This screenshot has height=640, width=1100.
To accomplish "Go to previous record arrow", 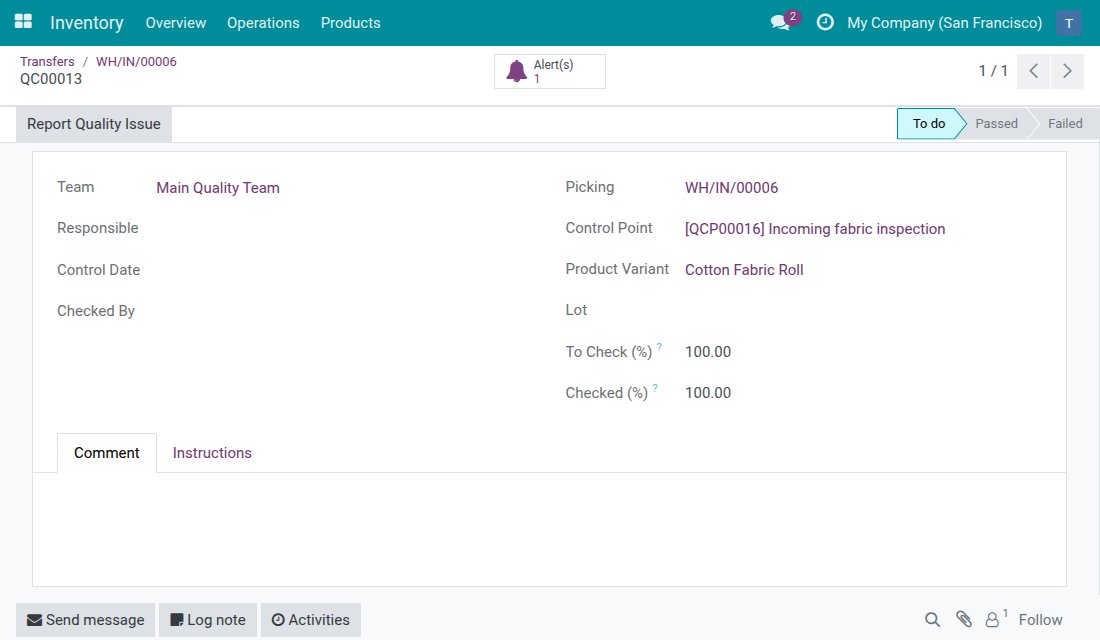I will click(x=1033, y=71).
